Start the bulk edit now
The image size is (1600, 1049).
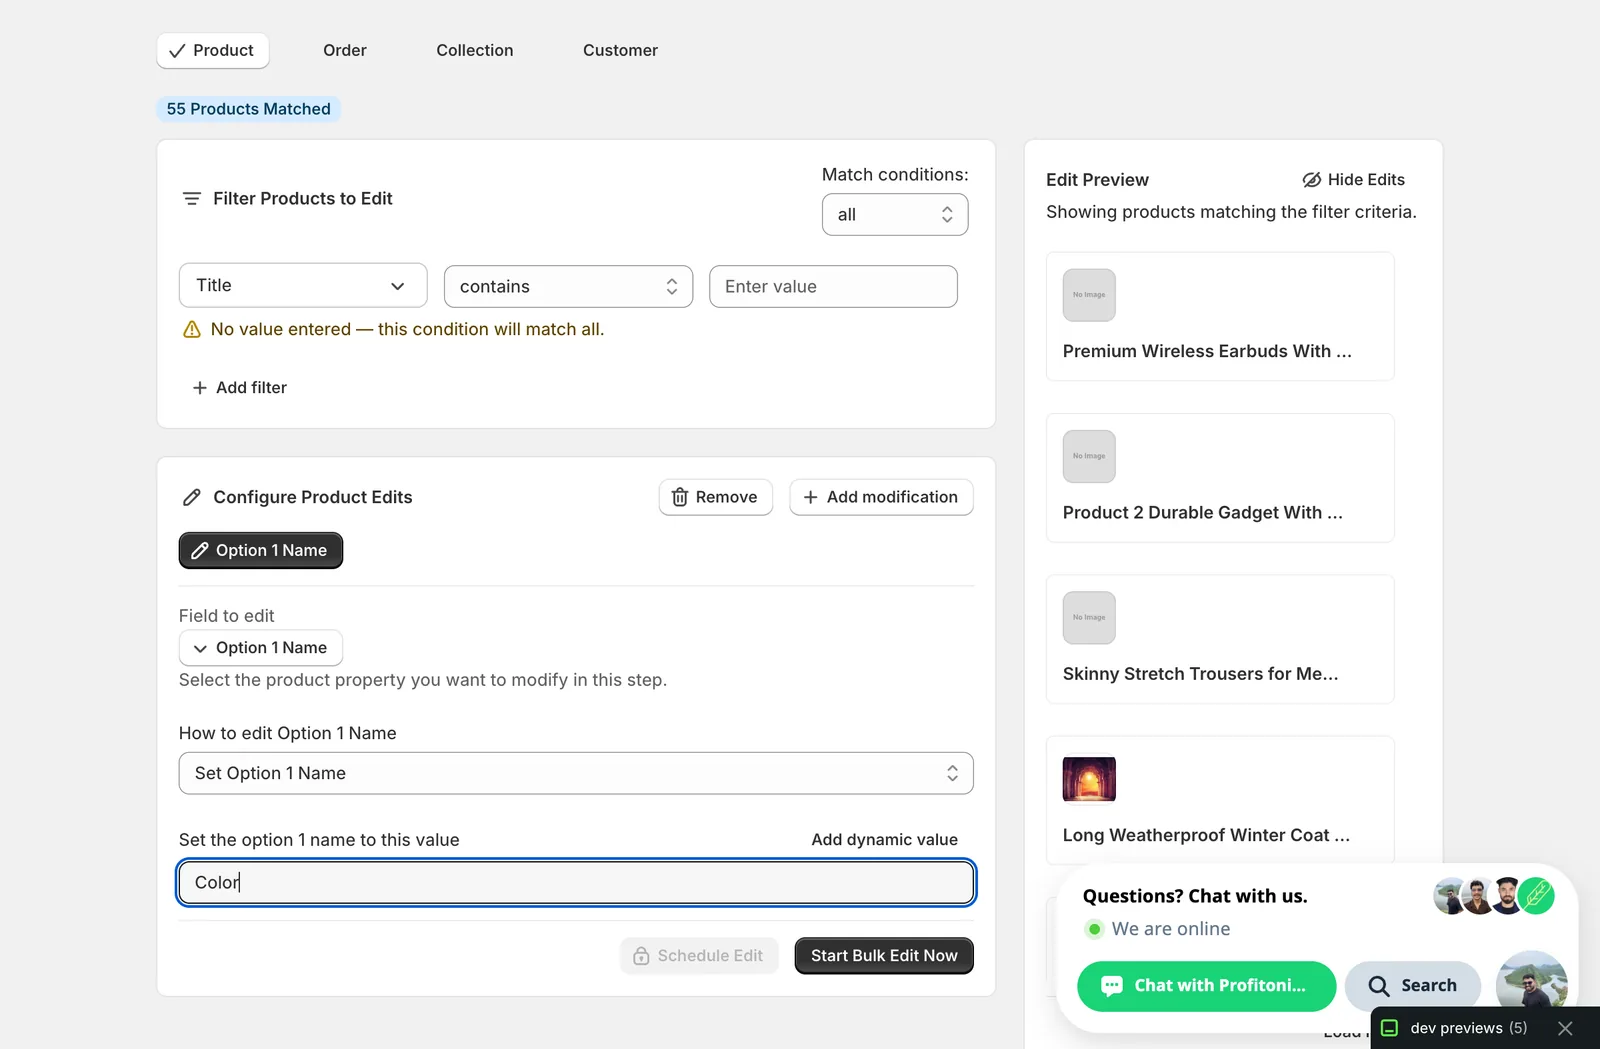point(884,956)
